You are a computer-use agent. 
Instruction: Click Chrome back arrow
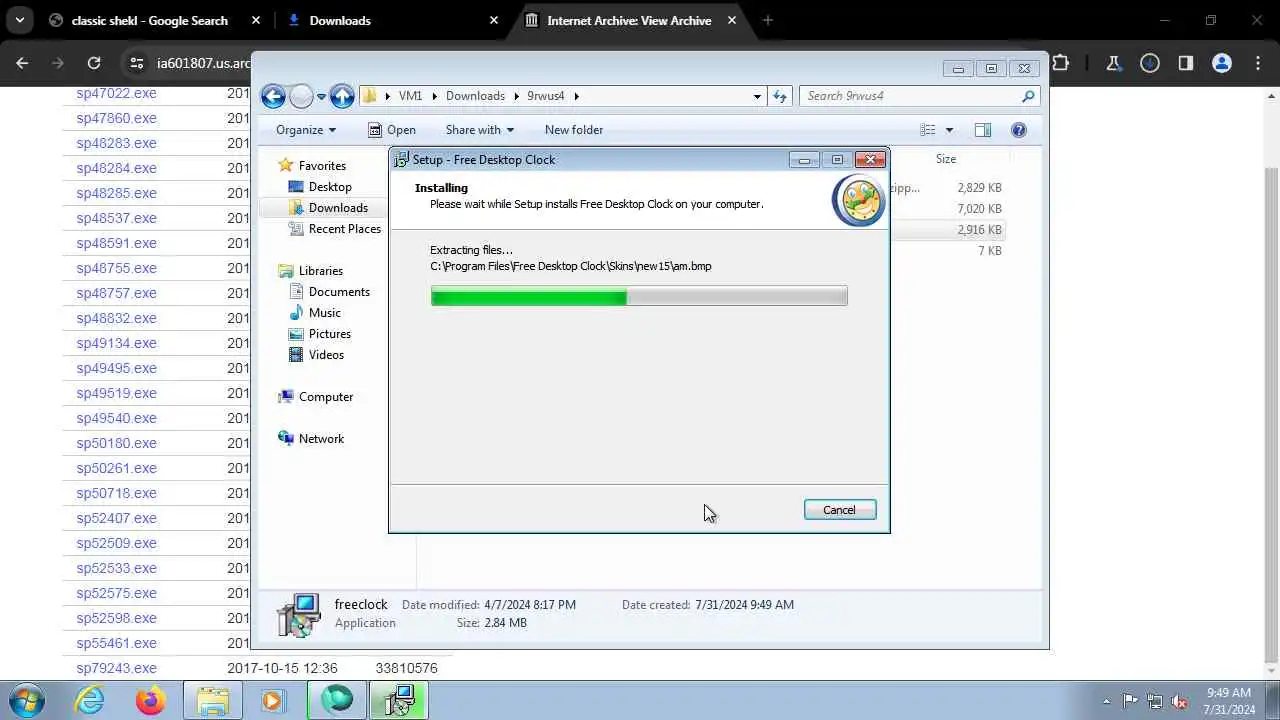click(23, 63)
